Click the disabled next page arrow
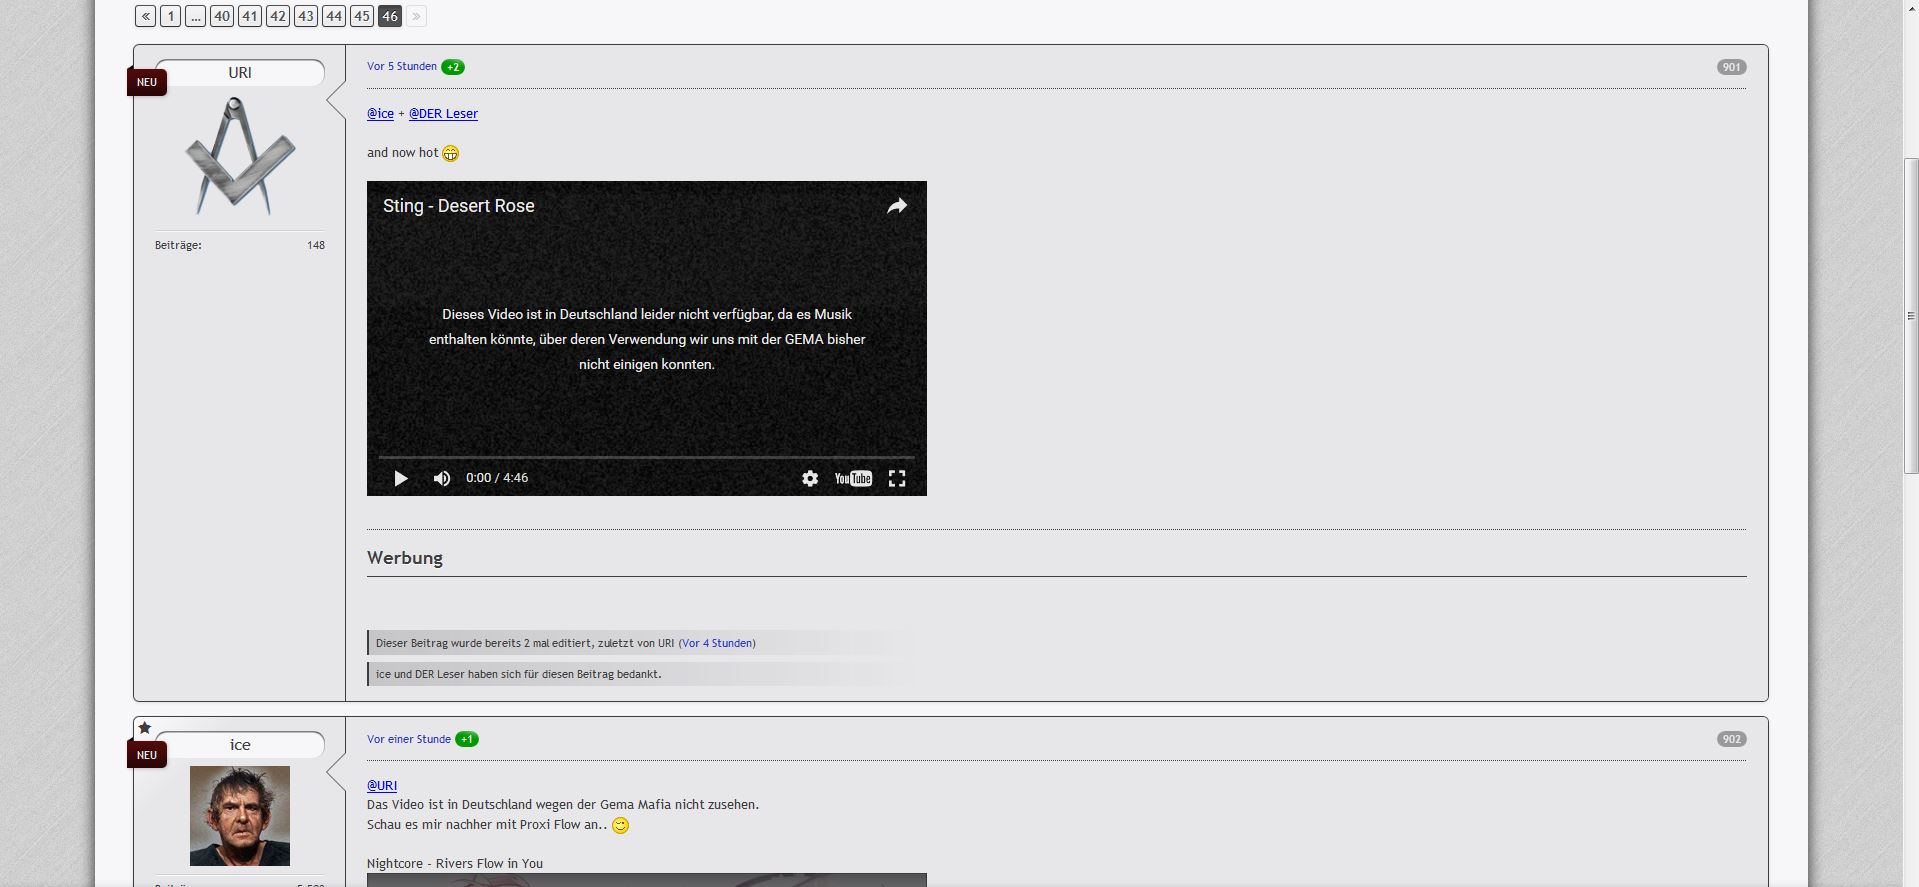The height and width of the screenshot is (887, 1919). click(x=417, y=16)
